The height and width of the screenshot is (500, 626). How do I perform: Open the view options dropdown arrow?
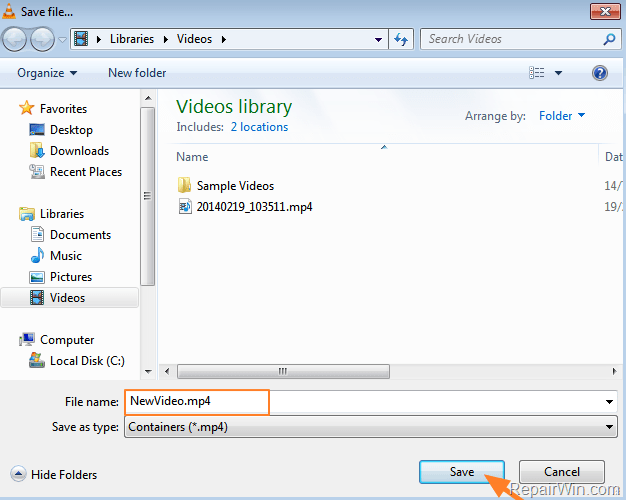coord(558,73)
